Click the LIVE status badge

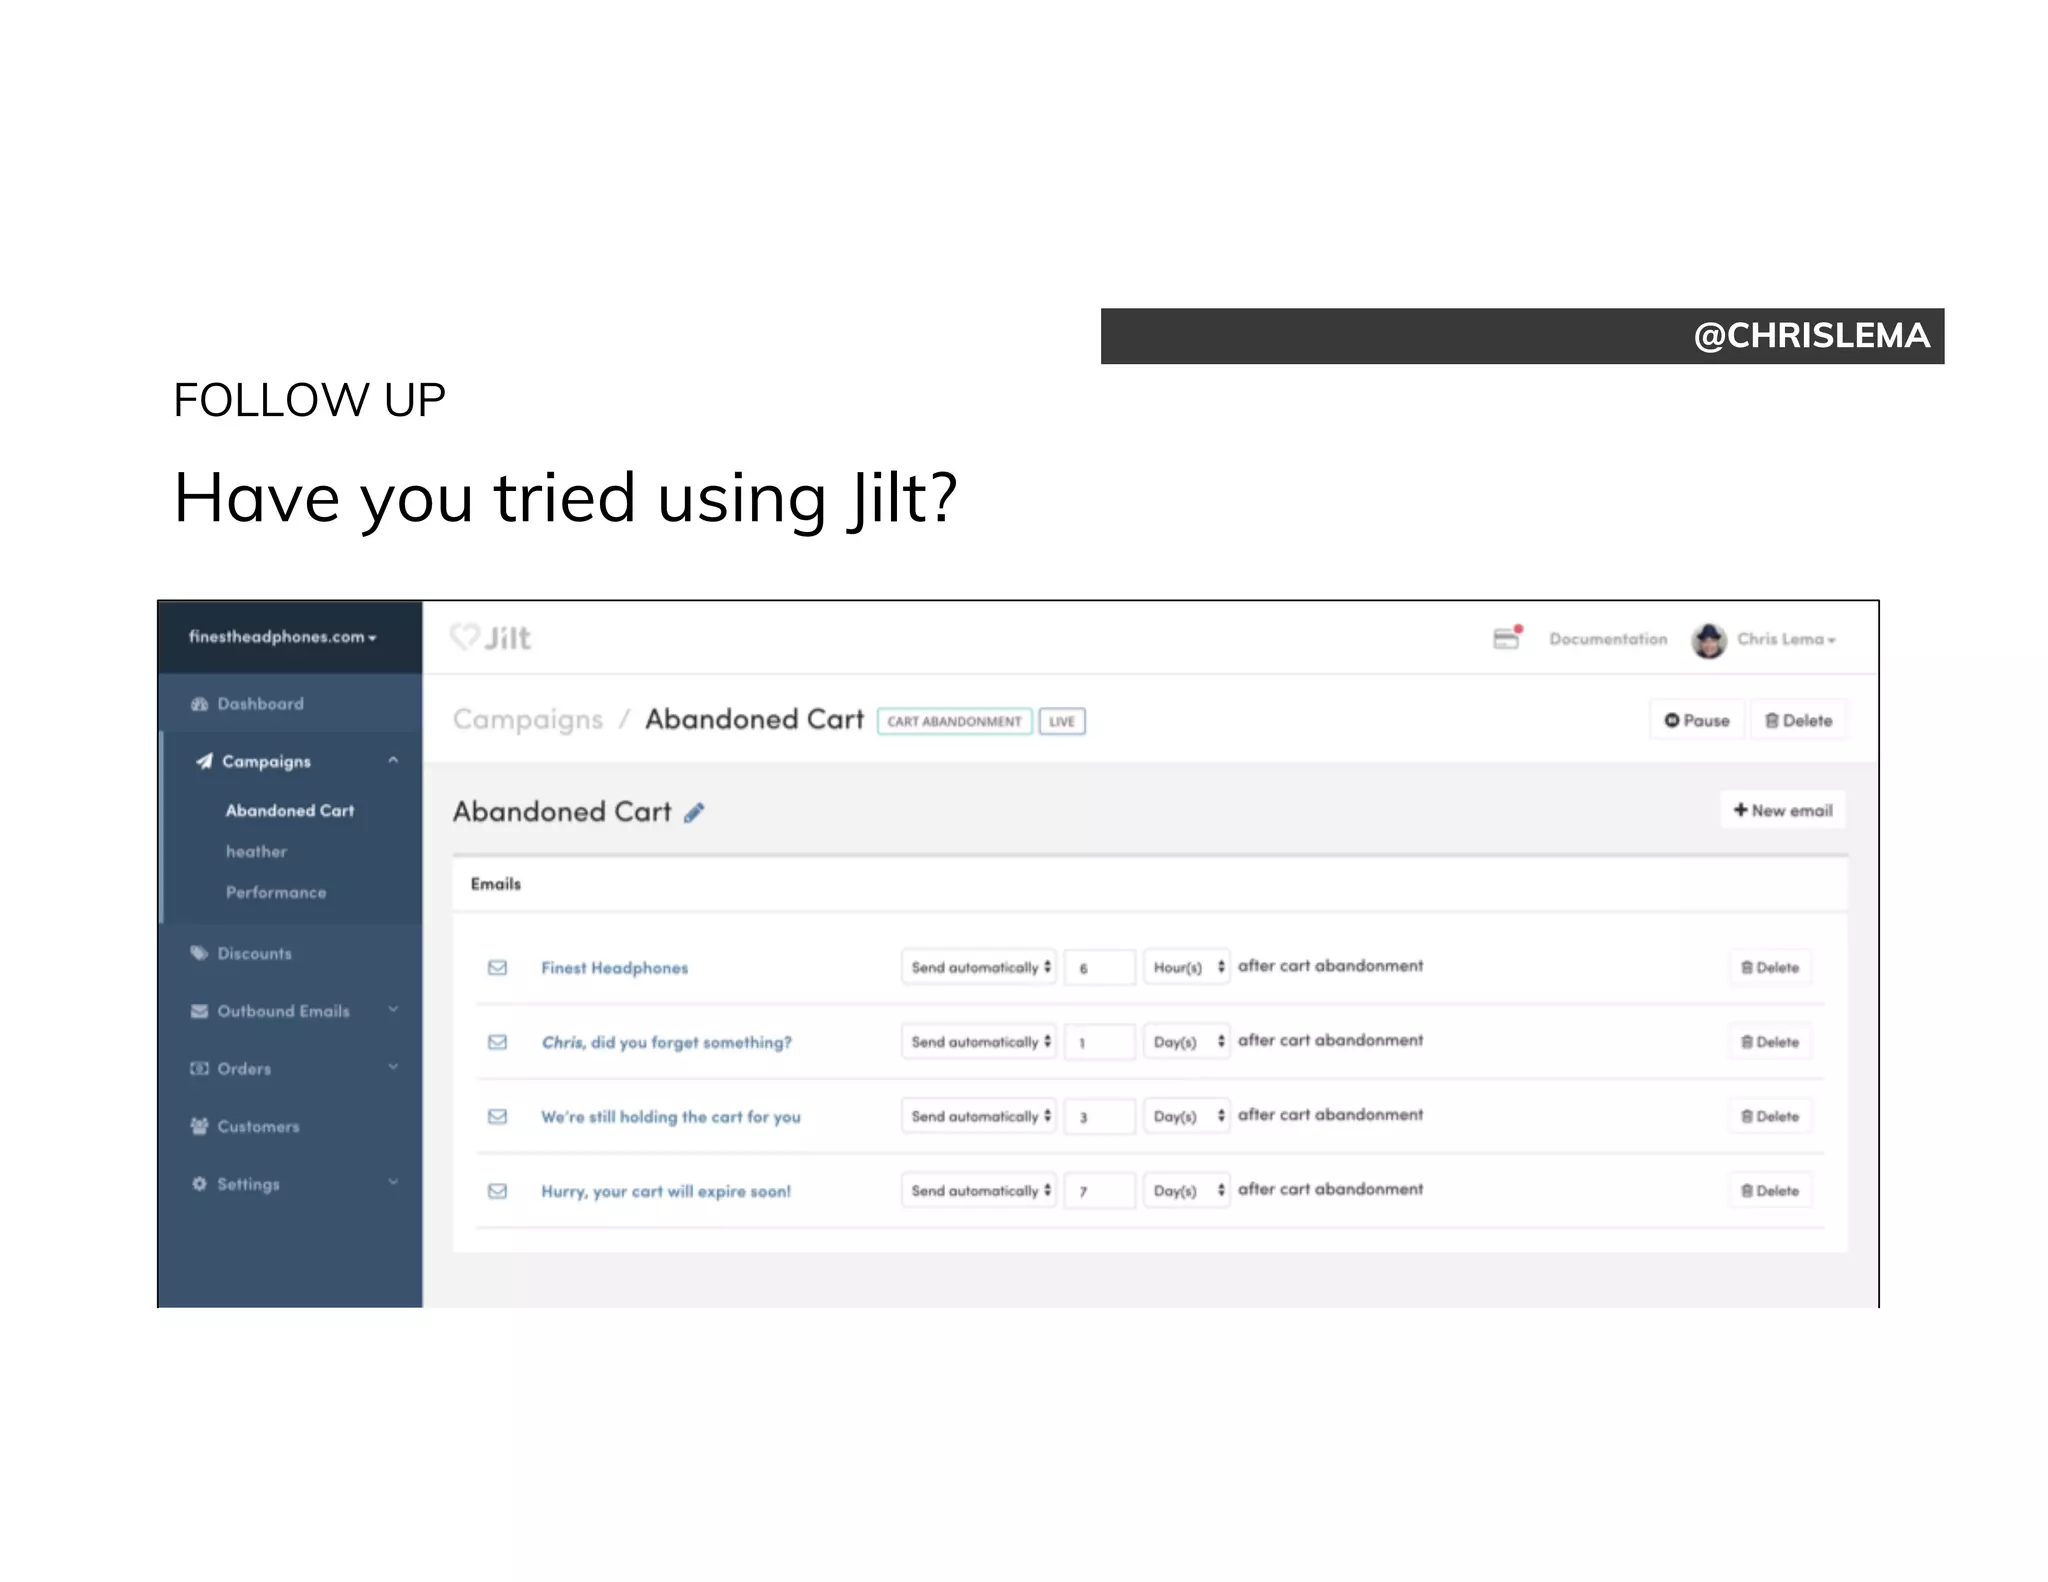click(x=1062, y=721)
